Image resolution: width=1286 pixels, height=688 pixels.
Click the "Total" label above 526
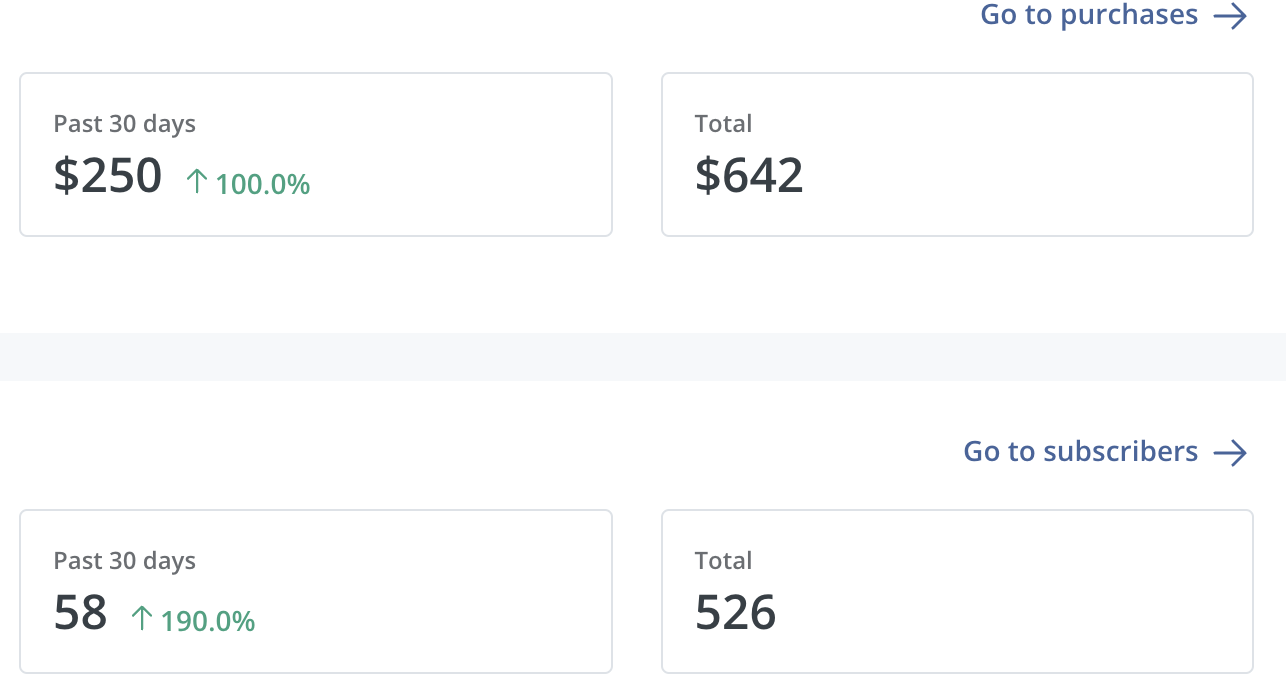pyautogui.click(x=723, y=561)
